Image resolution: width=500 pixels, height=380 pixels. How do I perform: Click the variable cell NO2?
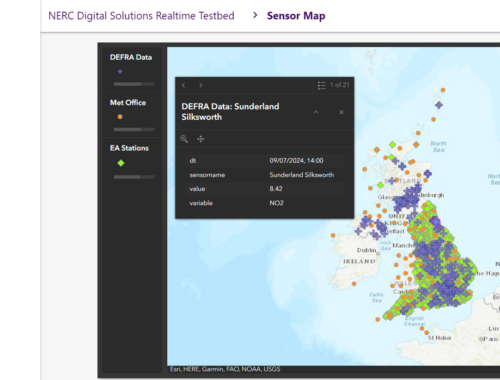tap(277, 203)
